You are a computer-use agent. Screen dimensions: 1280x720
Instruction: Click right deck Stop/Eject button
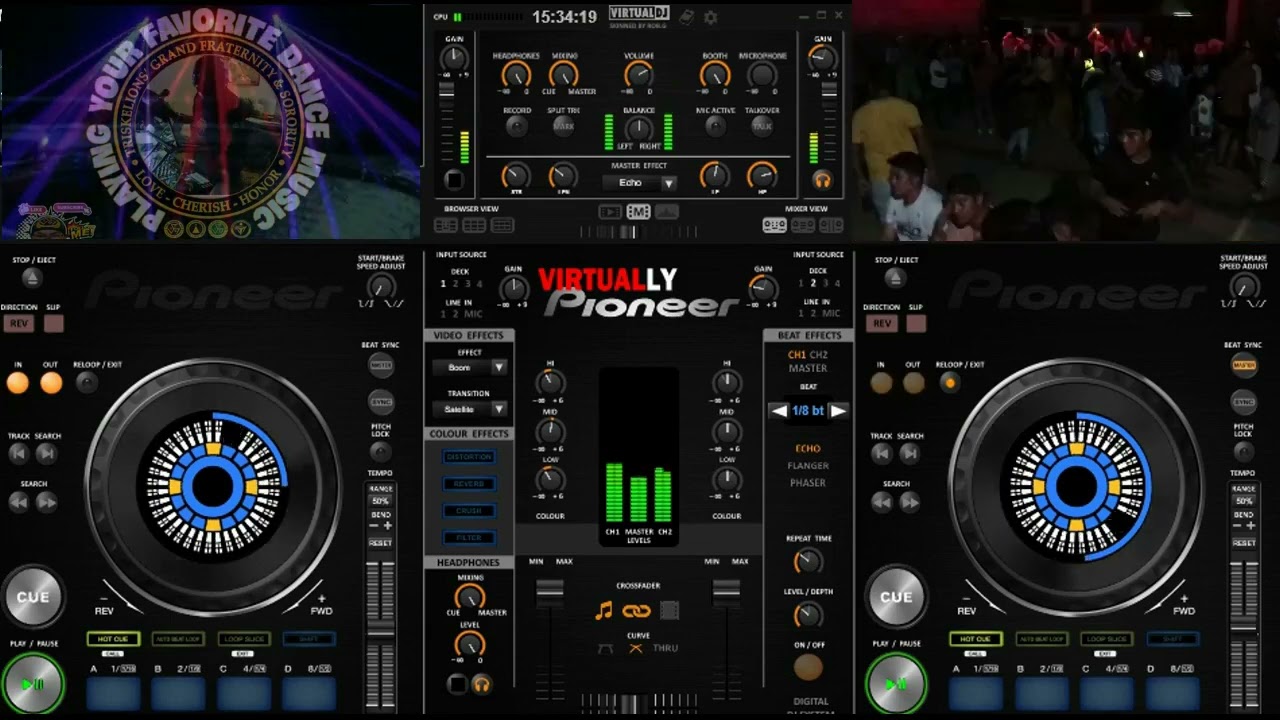pos(895,278)
